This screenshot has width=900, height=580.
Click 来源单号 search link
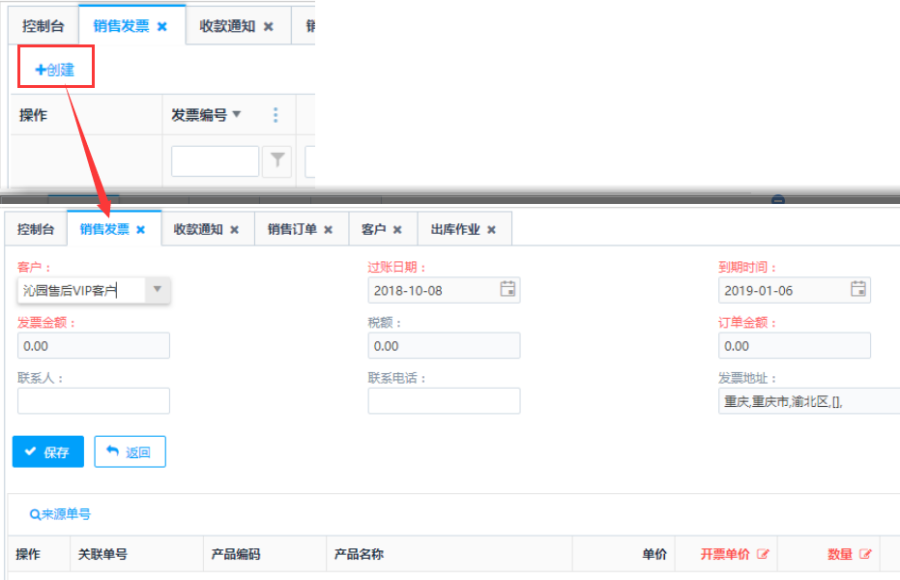click(60, 514)
